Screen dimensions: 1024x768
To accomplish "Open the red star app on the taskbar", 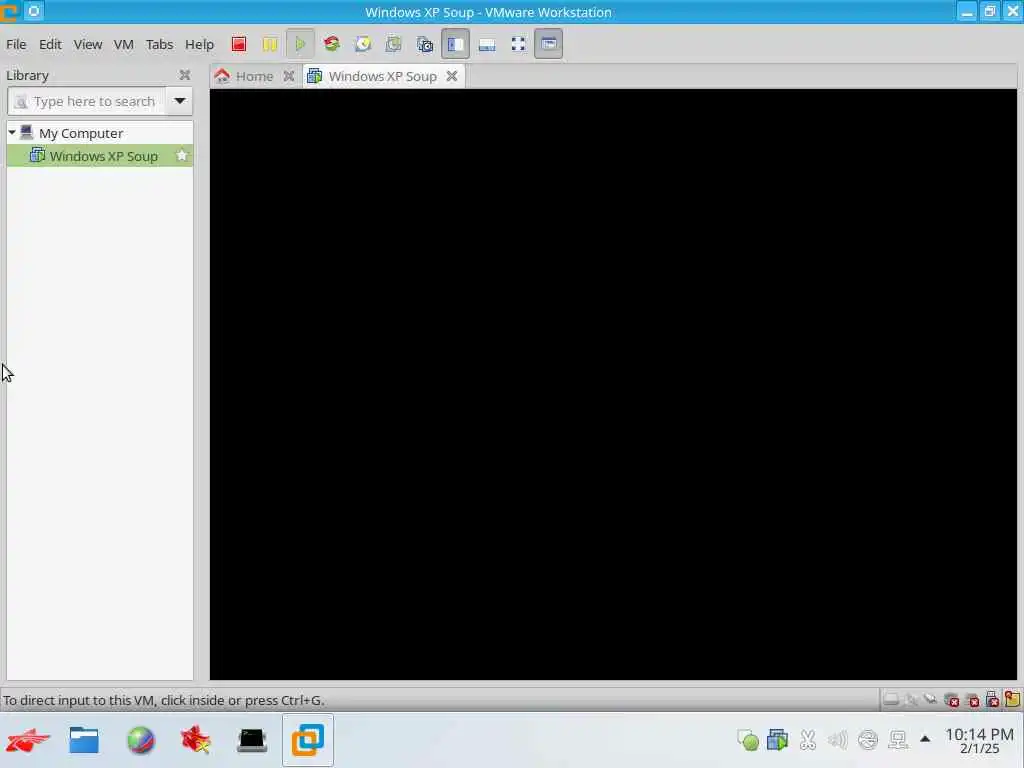I will point(196,741).
